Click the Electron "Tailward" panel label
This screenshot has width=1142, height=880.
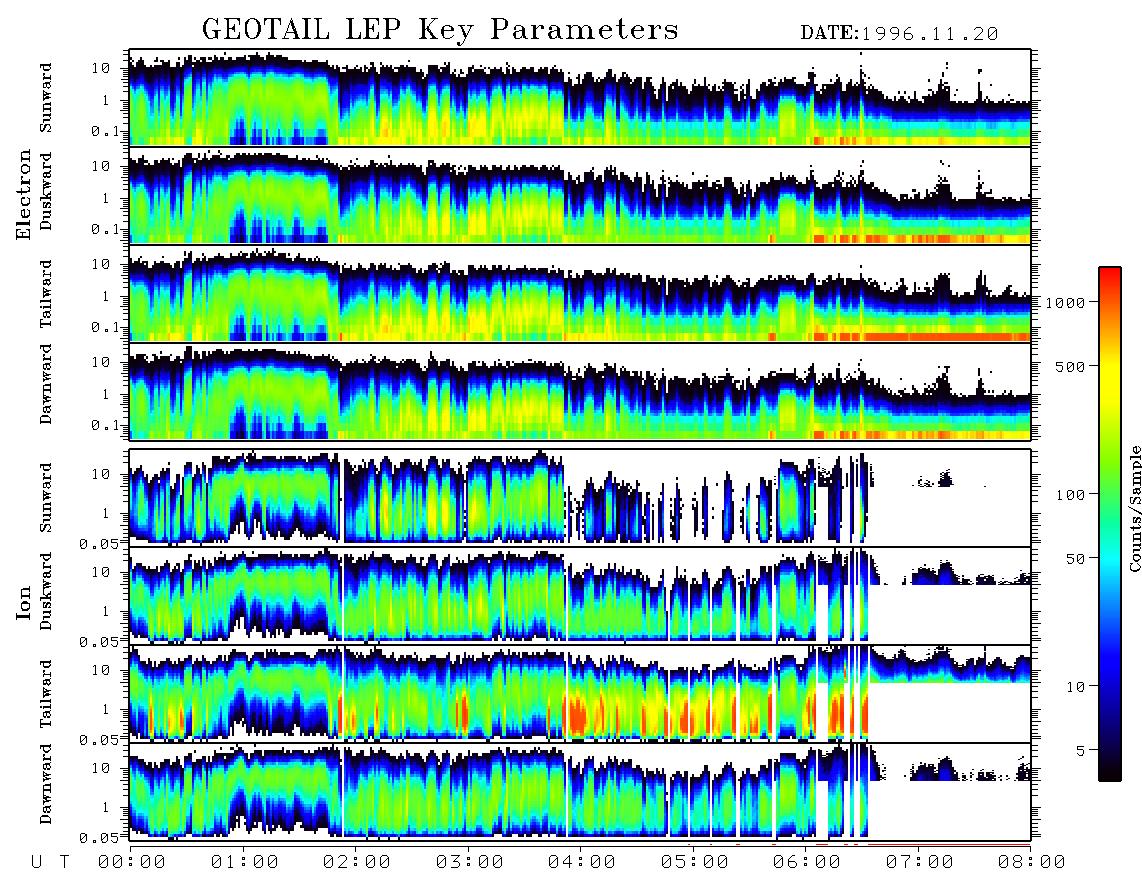pyautogui.click(x=46, y=294)
